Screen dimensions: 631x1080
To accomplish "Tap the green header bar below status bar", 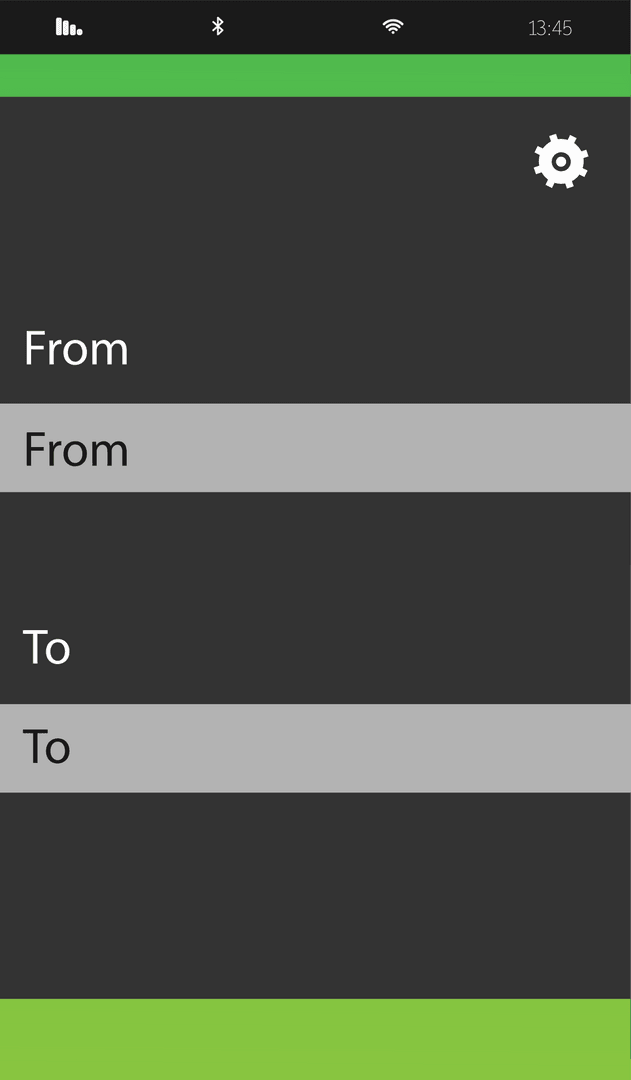I will coord(315,75).
